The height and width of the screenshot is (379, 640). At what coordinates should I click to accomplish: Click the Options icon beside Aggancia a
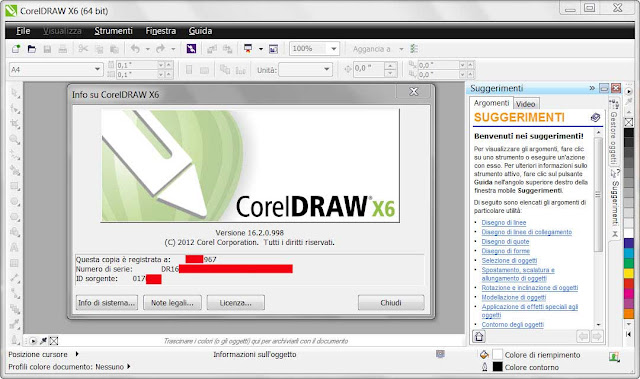(x=414, y=49)
